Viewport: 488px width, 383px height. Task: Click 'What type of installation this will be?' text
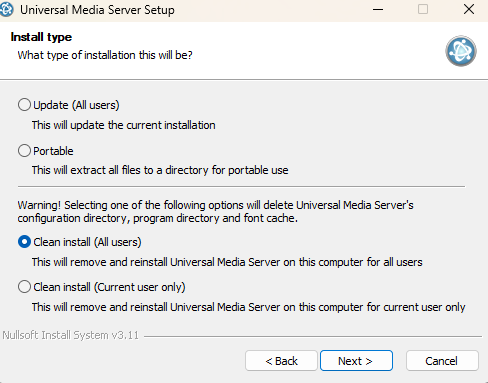tap(105, 55)
